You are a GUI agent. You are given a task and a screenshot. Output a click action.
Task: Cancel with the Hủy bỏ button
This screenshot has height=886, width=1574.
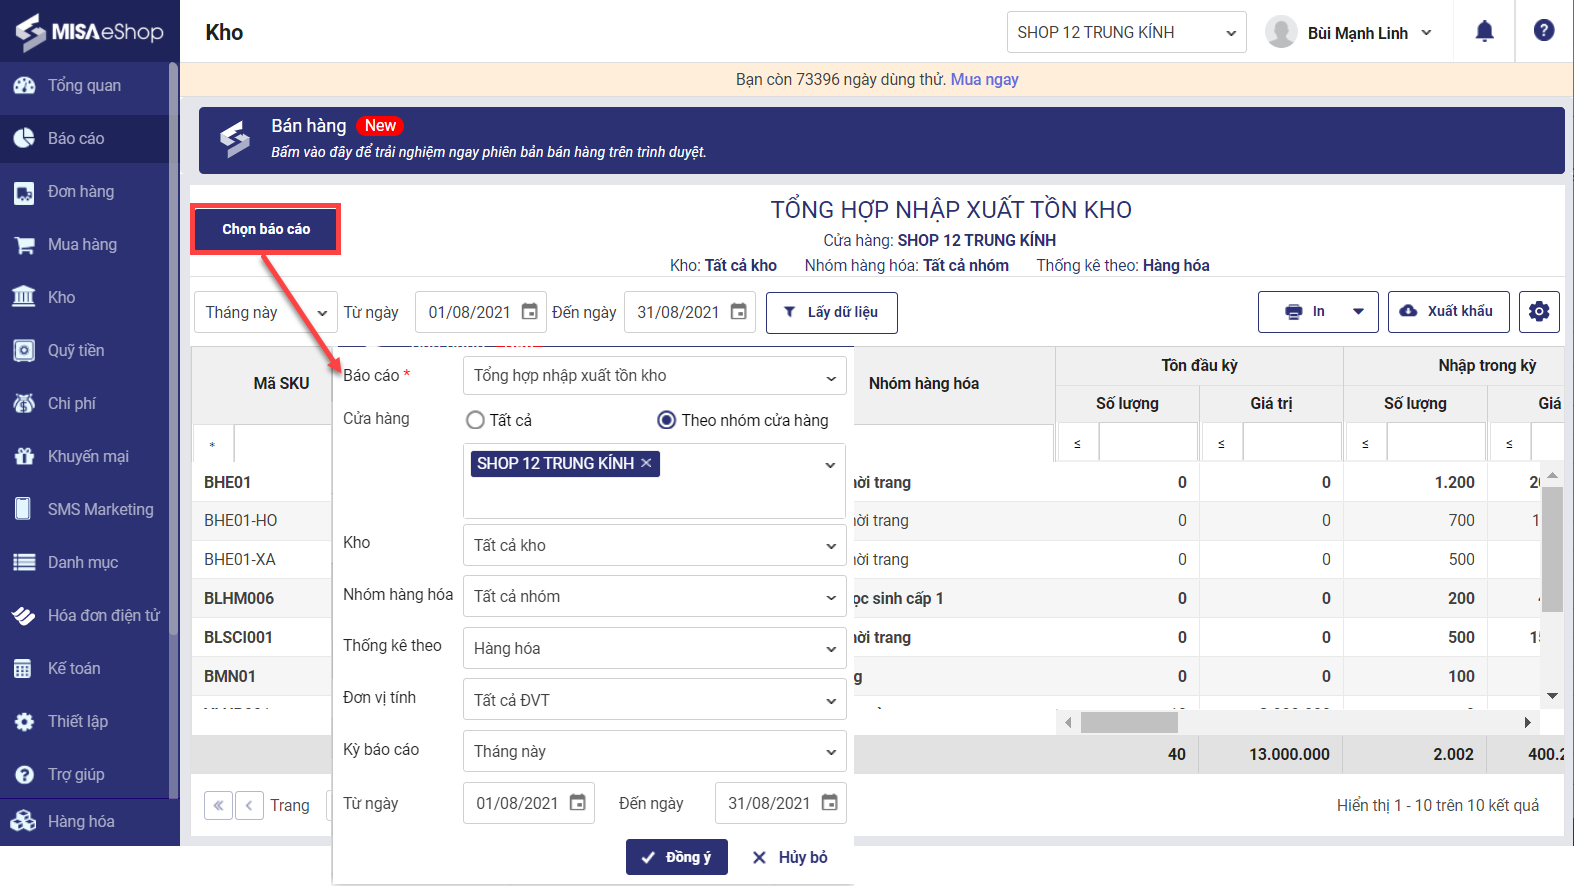[790, 857]
